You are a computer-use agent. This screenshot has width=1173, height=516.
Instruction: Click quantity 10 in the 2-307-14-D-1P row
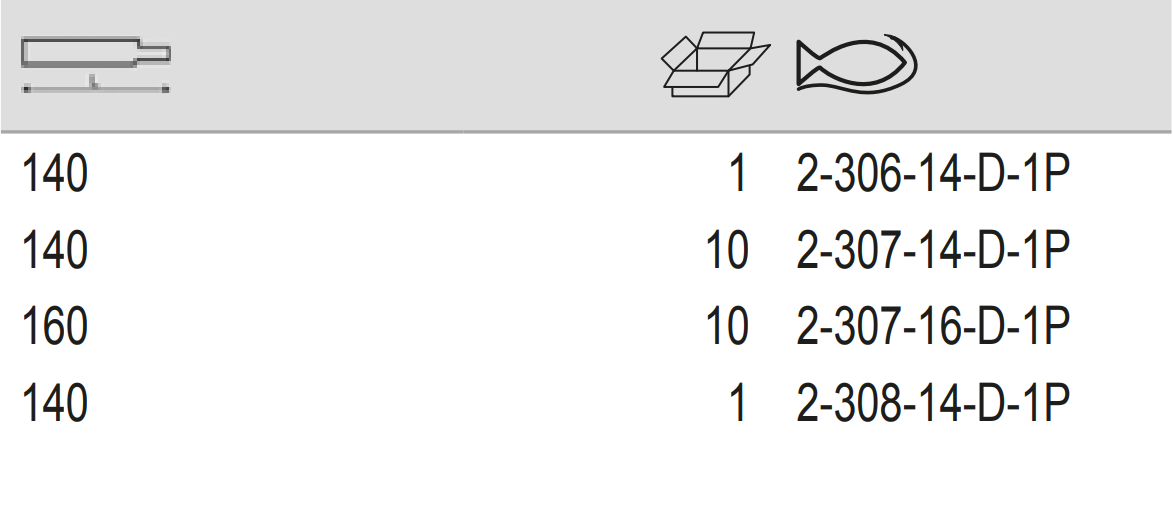[727, 250]
